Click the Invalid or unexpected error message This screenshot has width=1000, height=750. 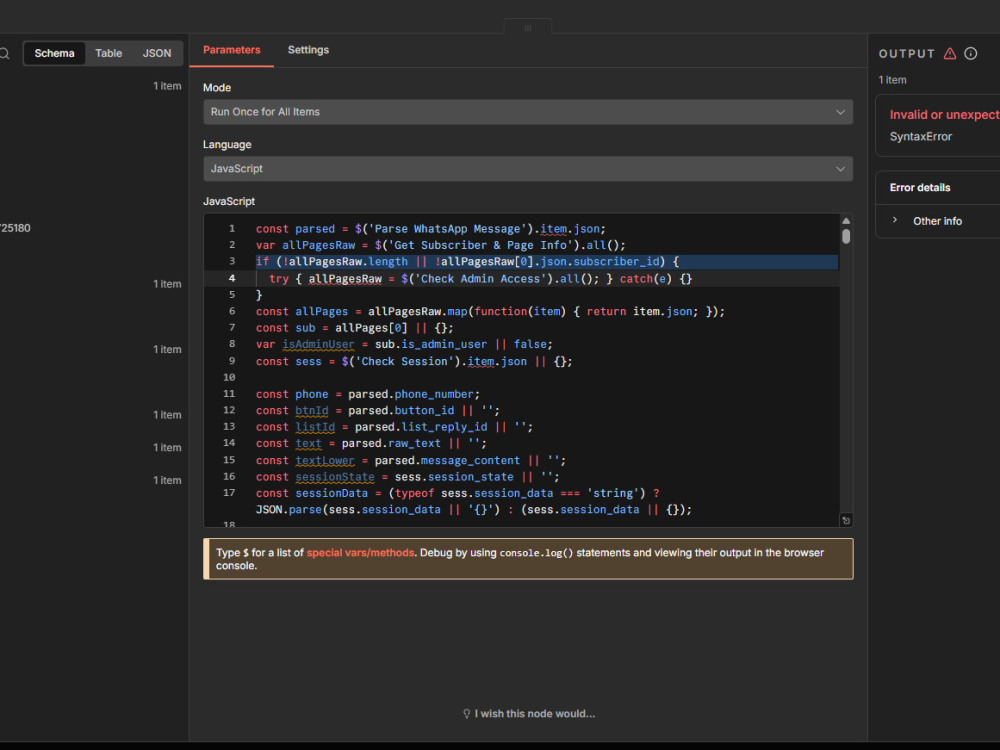(944, 115)
